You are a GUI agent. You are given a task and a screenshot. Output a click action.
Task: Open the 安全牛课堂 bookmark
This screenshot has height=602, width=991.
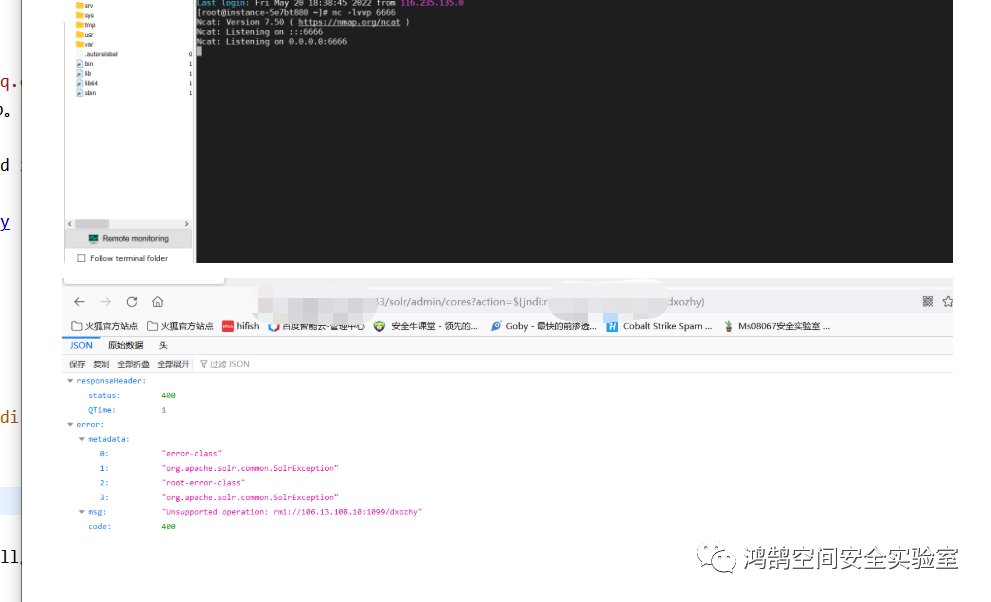tap(426, 326)
